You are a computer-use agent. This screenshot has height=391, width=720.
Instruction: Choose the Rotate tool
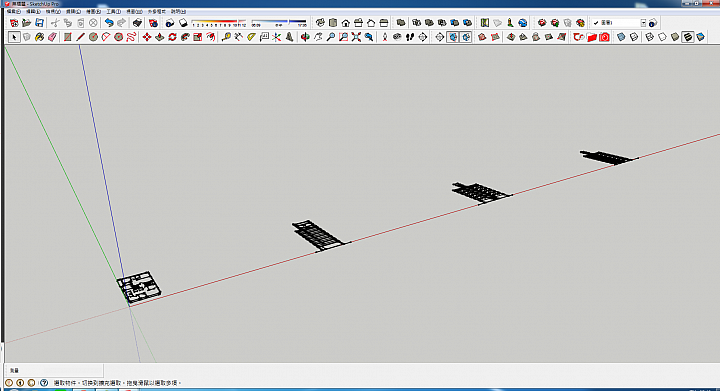pos(173,37)
